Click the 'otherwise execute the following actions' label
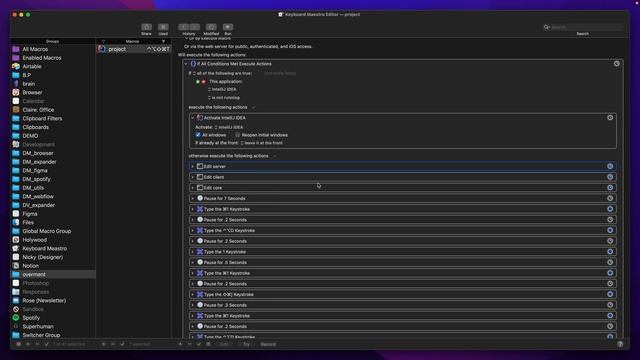The image size is (640, 360). click(x=228, y=156)
